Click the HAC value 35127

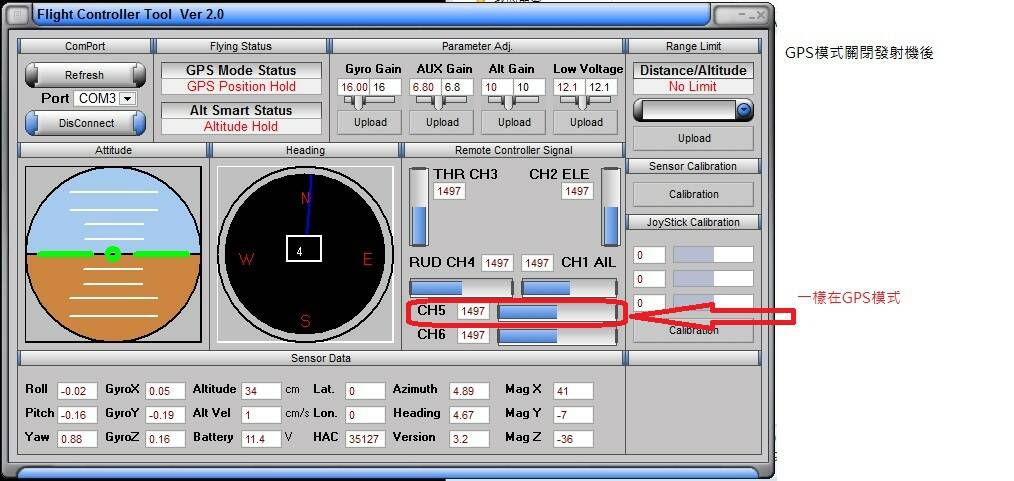click(x=365, y=438)
